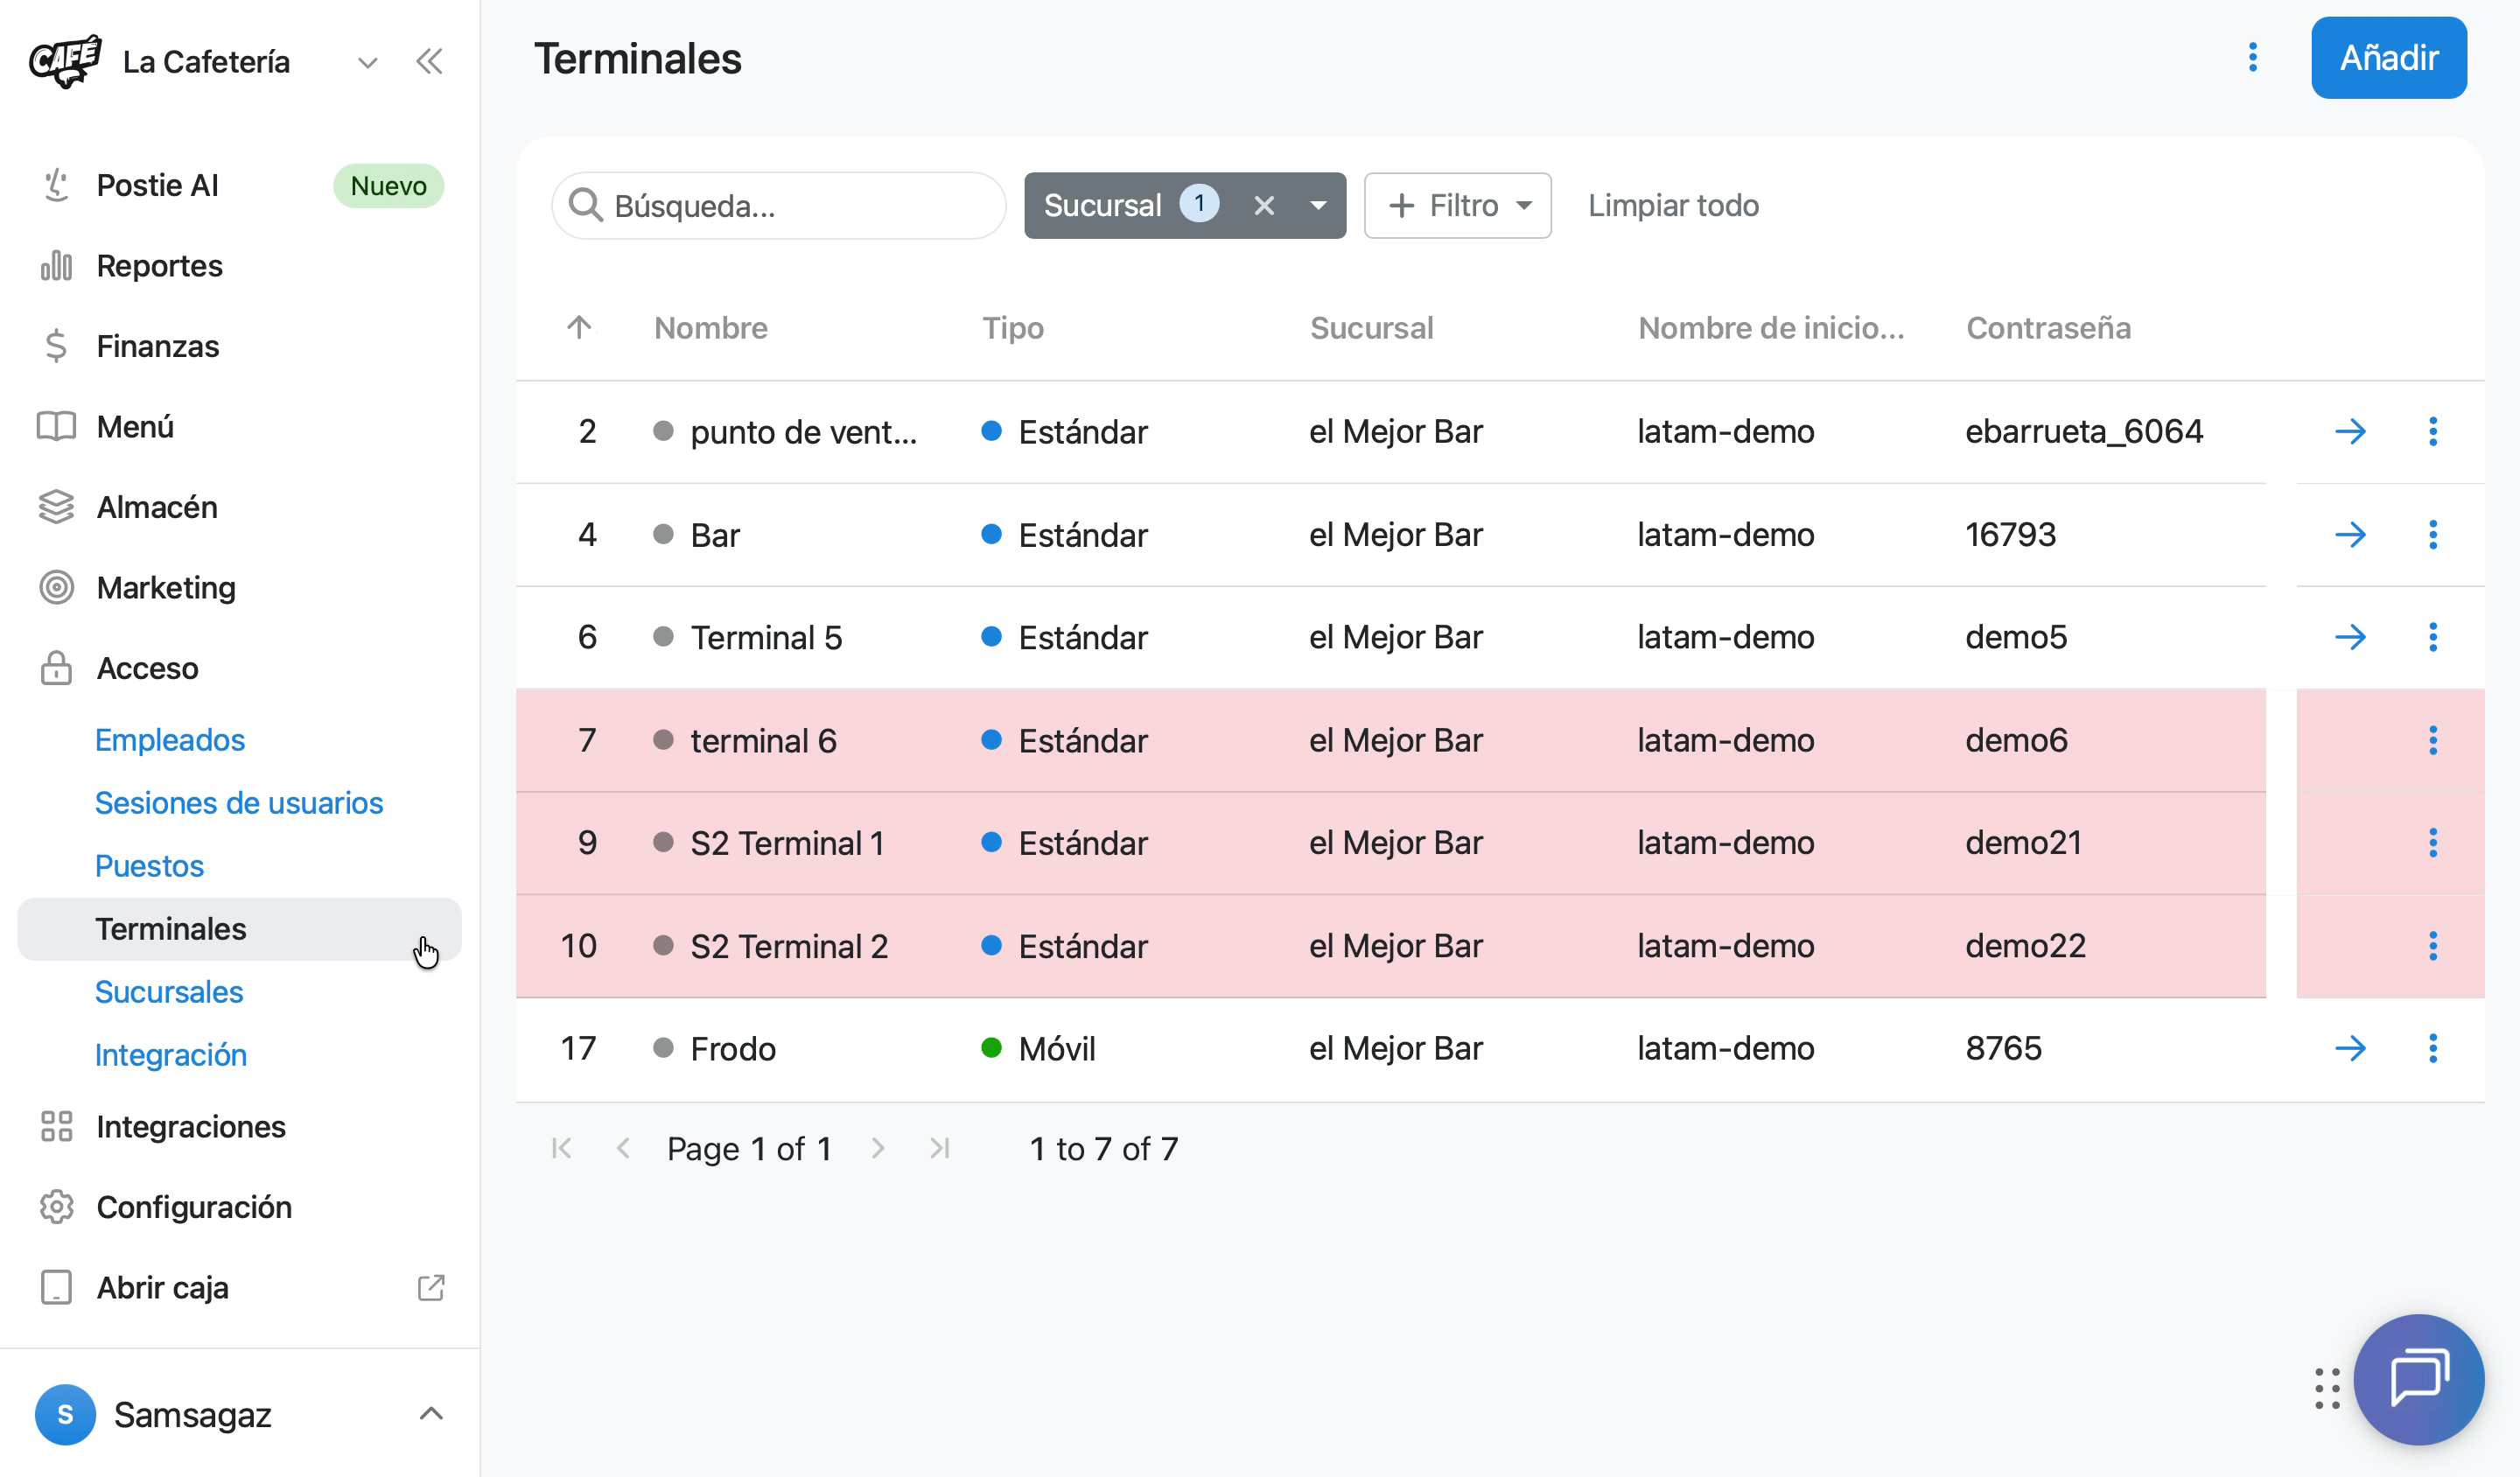The image size is (2520, 1477).
Task: Expand the La Cafetería account dropdown
Action: (367, 63)
